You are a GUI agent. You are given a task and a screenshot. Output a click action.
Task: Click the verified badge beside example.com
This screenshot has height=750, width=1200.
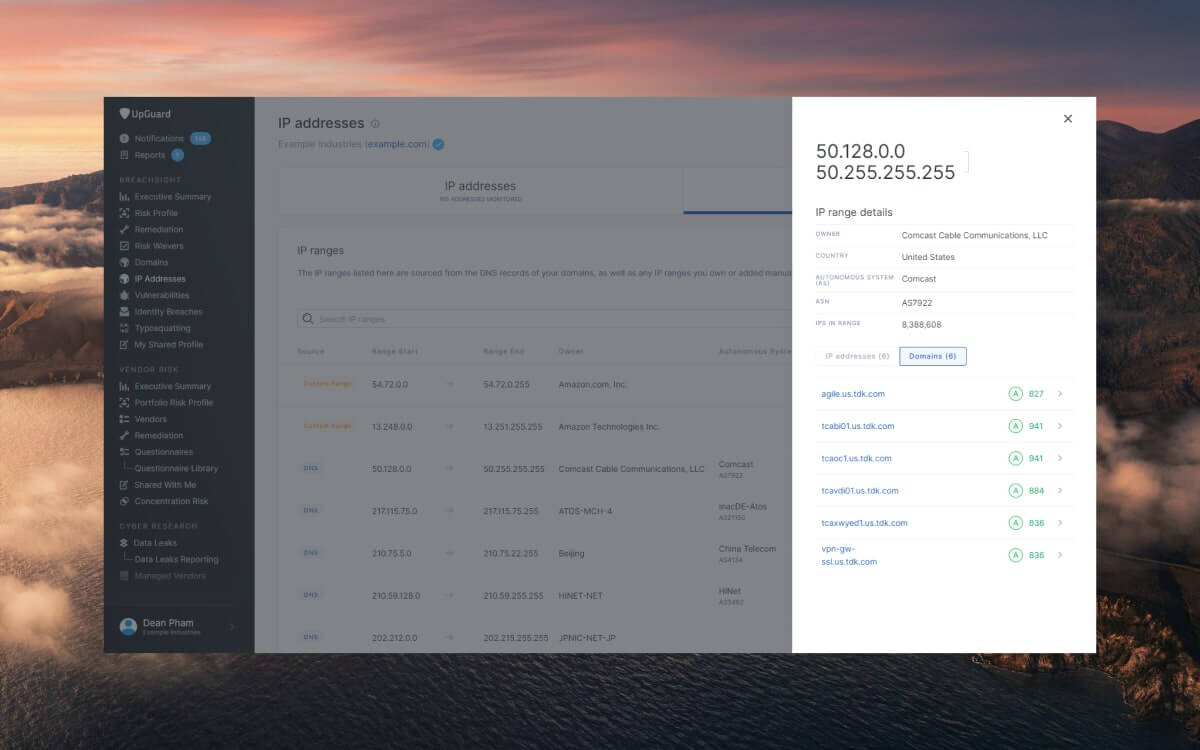tap(438, 144)
